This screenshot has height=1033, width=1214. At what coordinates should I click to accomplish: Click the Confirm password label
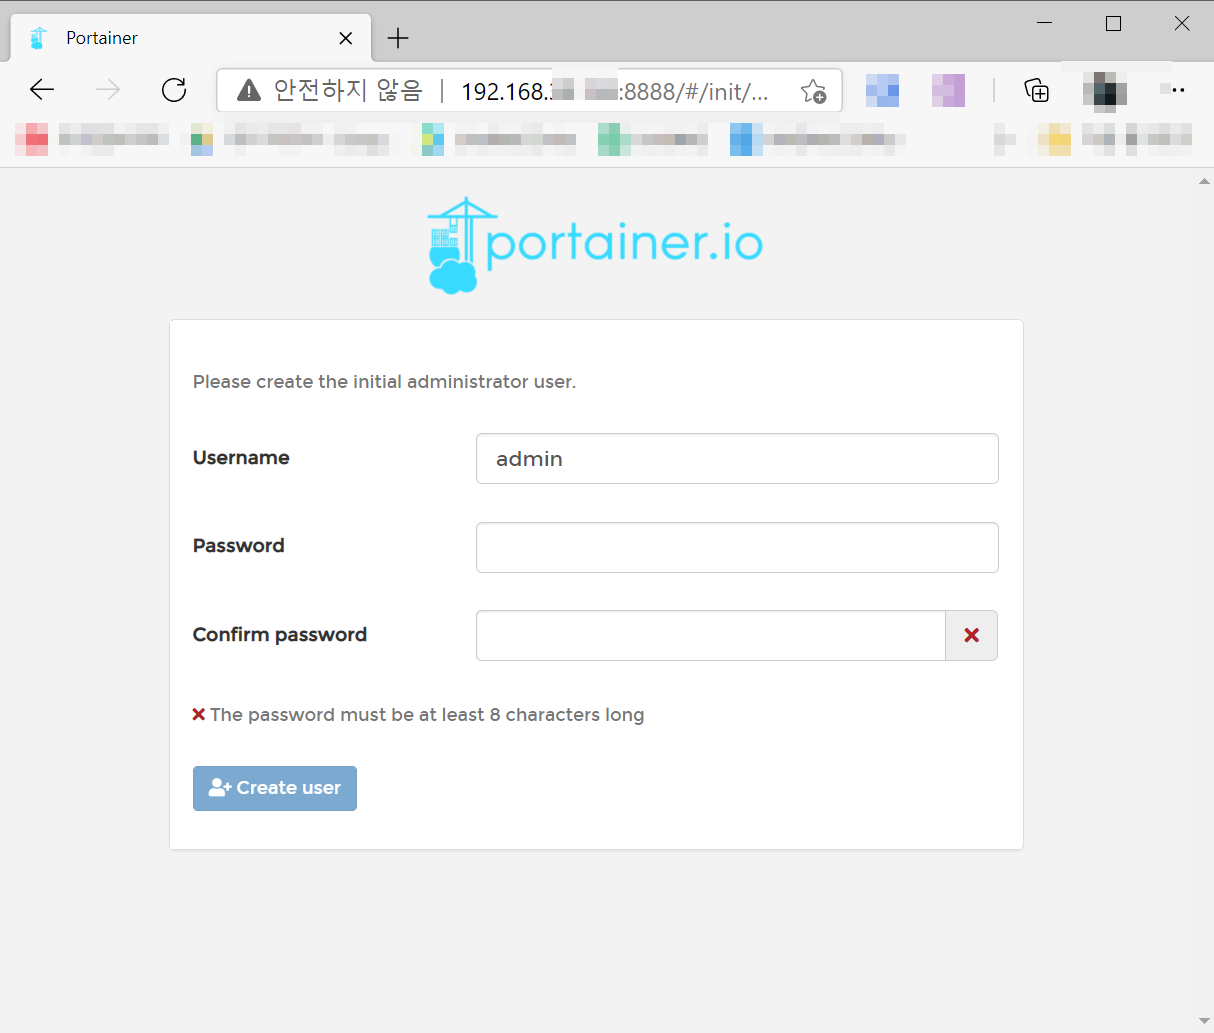280,635
